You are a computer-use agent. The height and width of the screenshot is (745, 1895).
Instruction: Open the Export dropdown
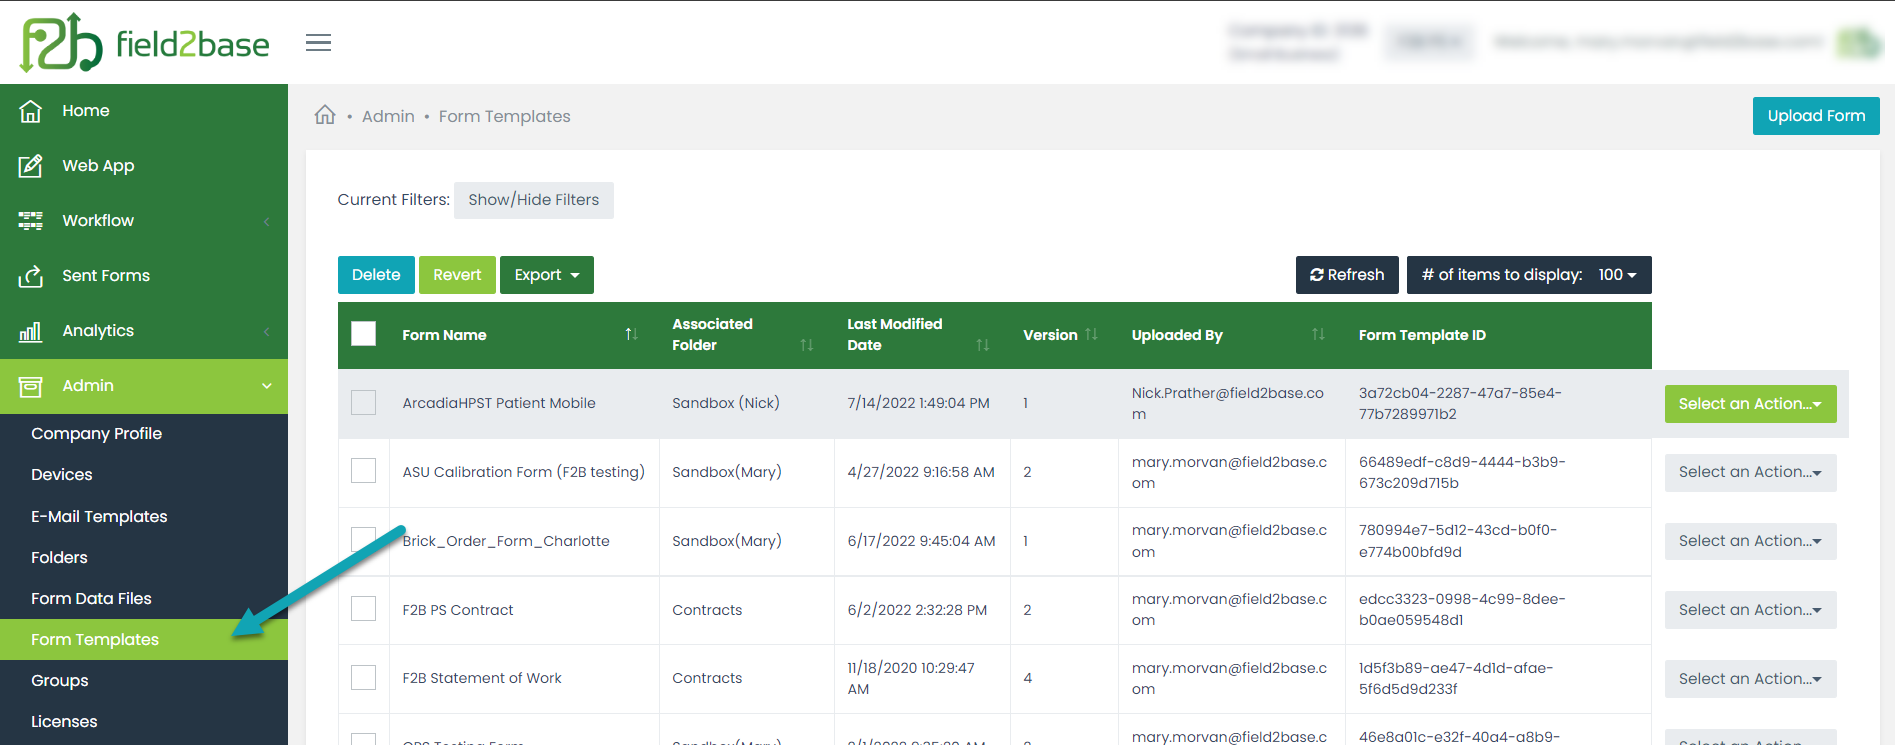click(x=547, y=275)
